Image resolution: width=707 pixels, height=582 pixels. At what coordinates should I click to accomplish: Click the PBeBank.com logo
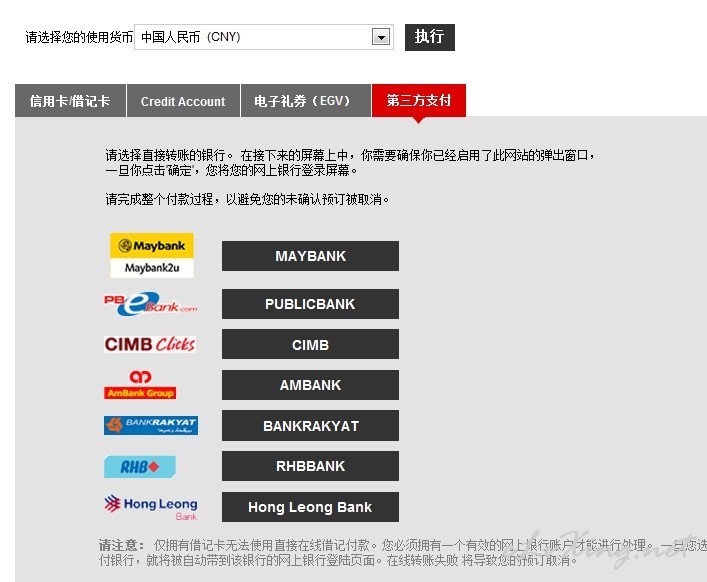click(151, 304)
